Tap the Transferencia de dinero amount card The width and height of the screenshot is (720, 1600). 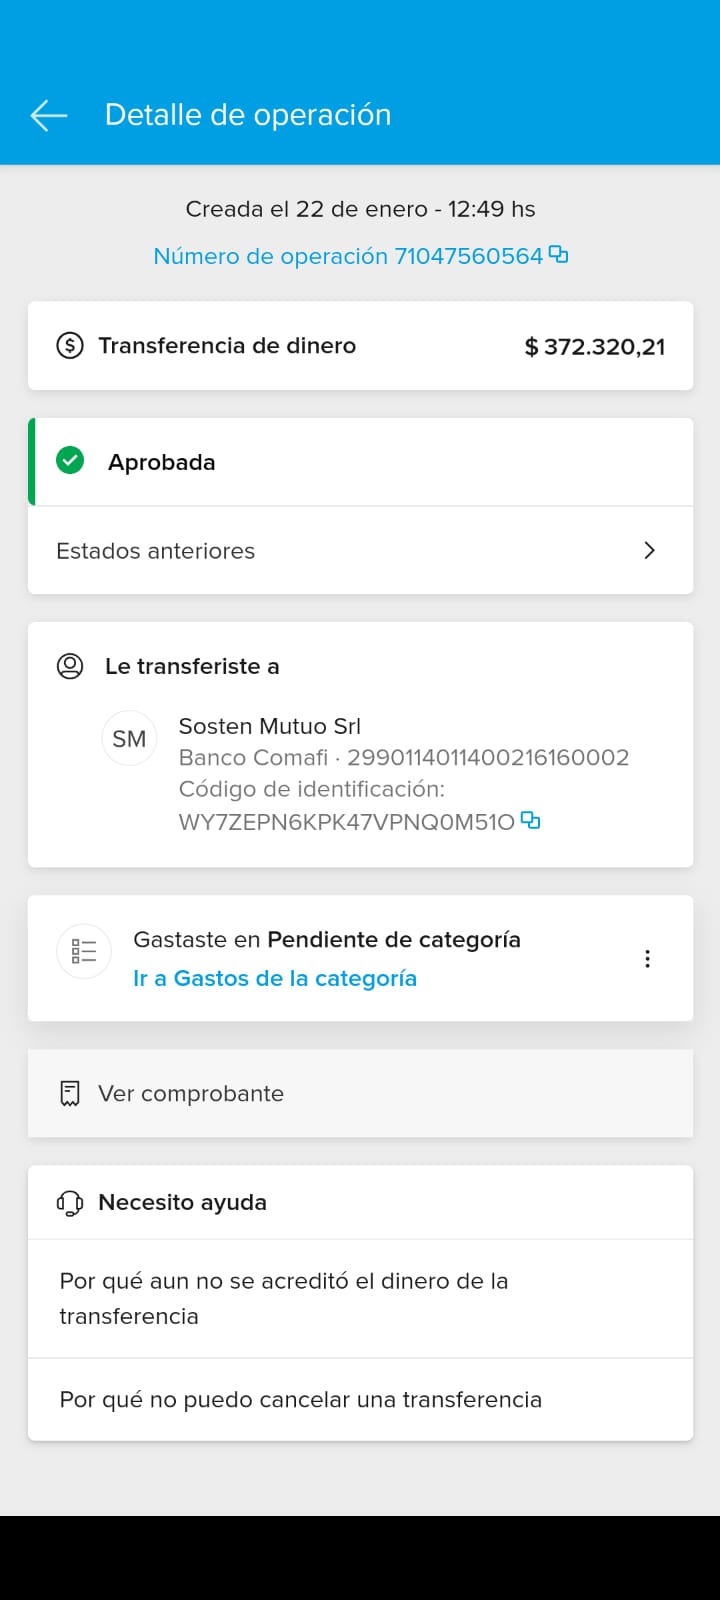coord(360,346)
